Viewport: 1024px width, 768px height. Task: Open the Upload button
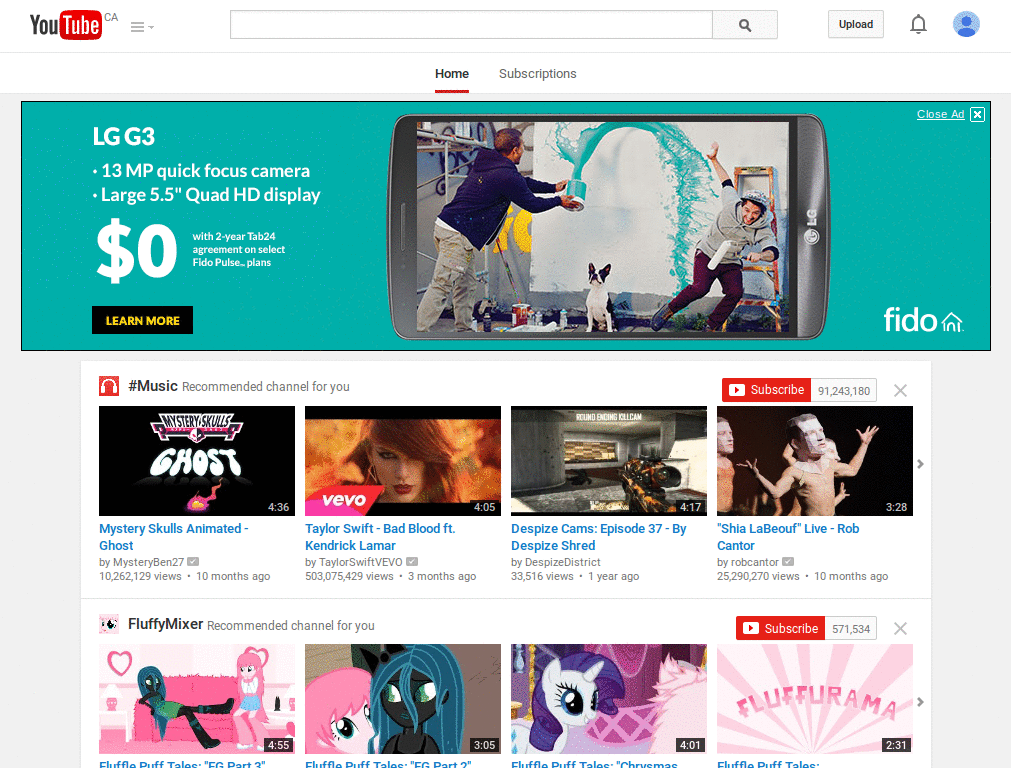coord(856,24)
